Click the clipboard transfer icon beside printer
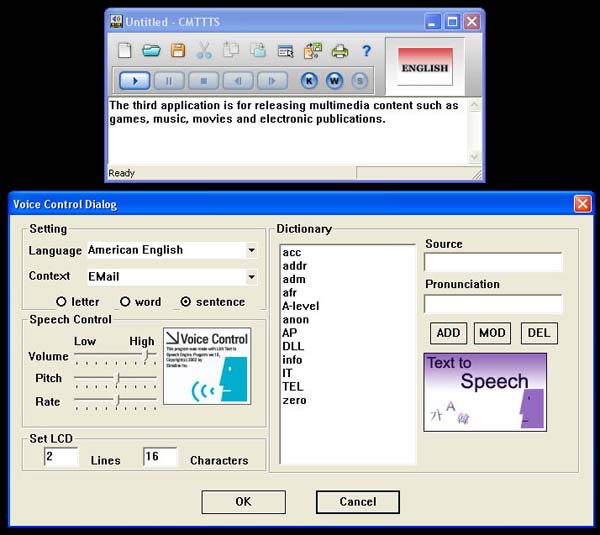The width and height of the screenshot is (600, 535). click(x=313, y=51)
